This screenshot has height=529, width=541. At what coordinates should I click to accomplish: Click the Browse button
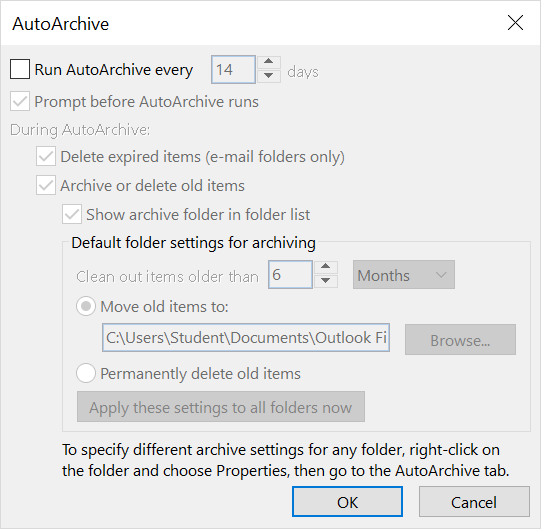click(460, 339)
